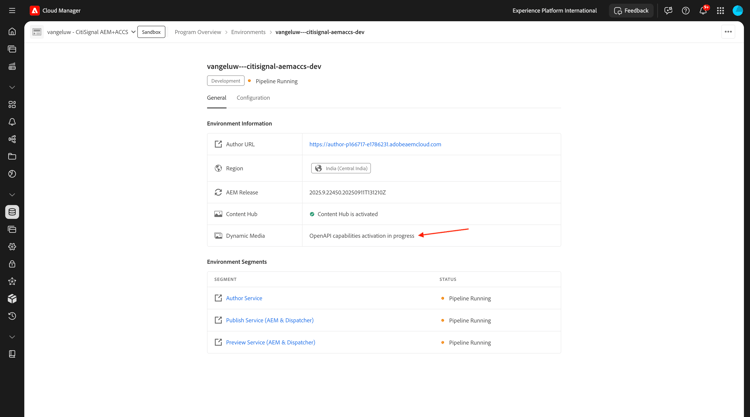Image resolution: width=750 pixels, height=417 pixels.
Task: Select the General tab
Action: (216, 98)
